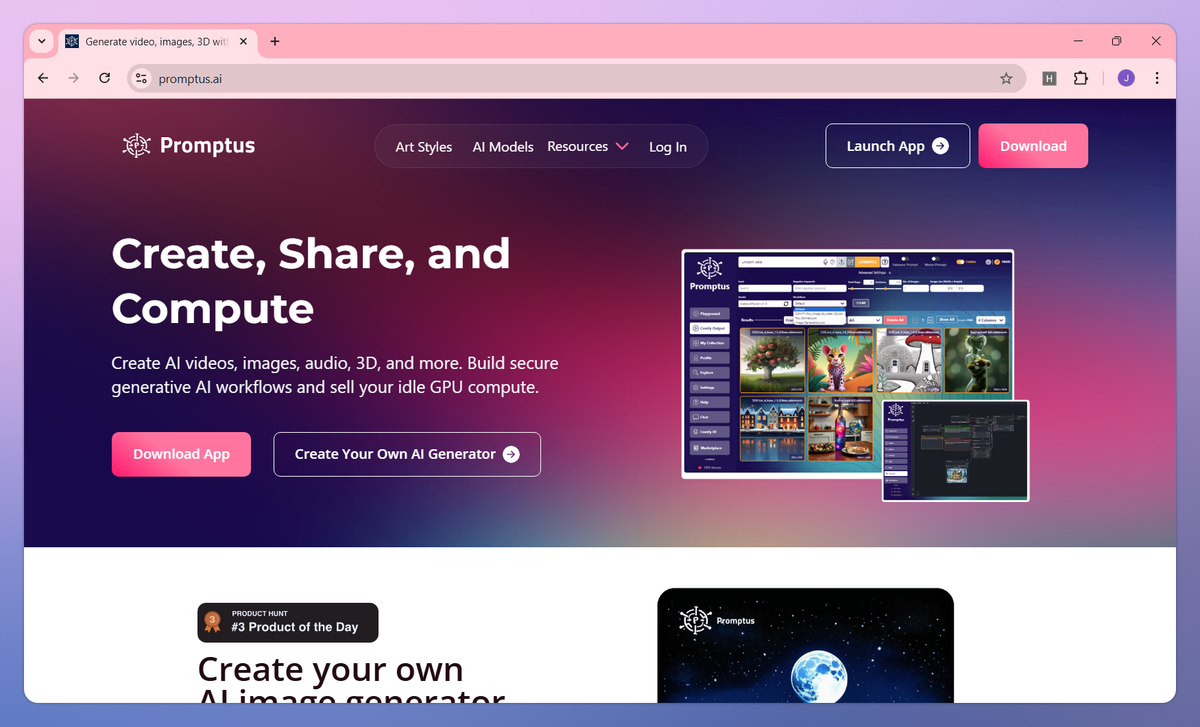Reload the page with the refresh icon
The height and width of the screenshot is (727, 1200).
point(104,78)
